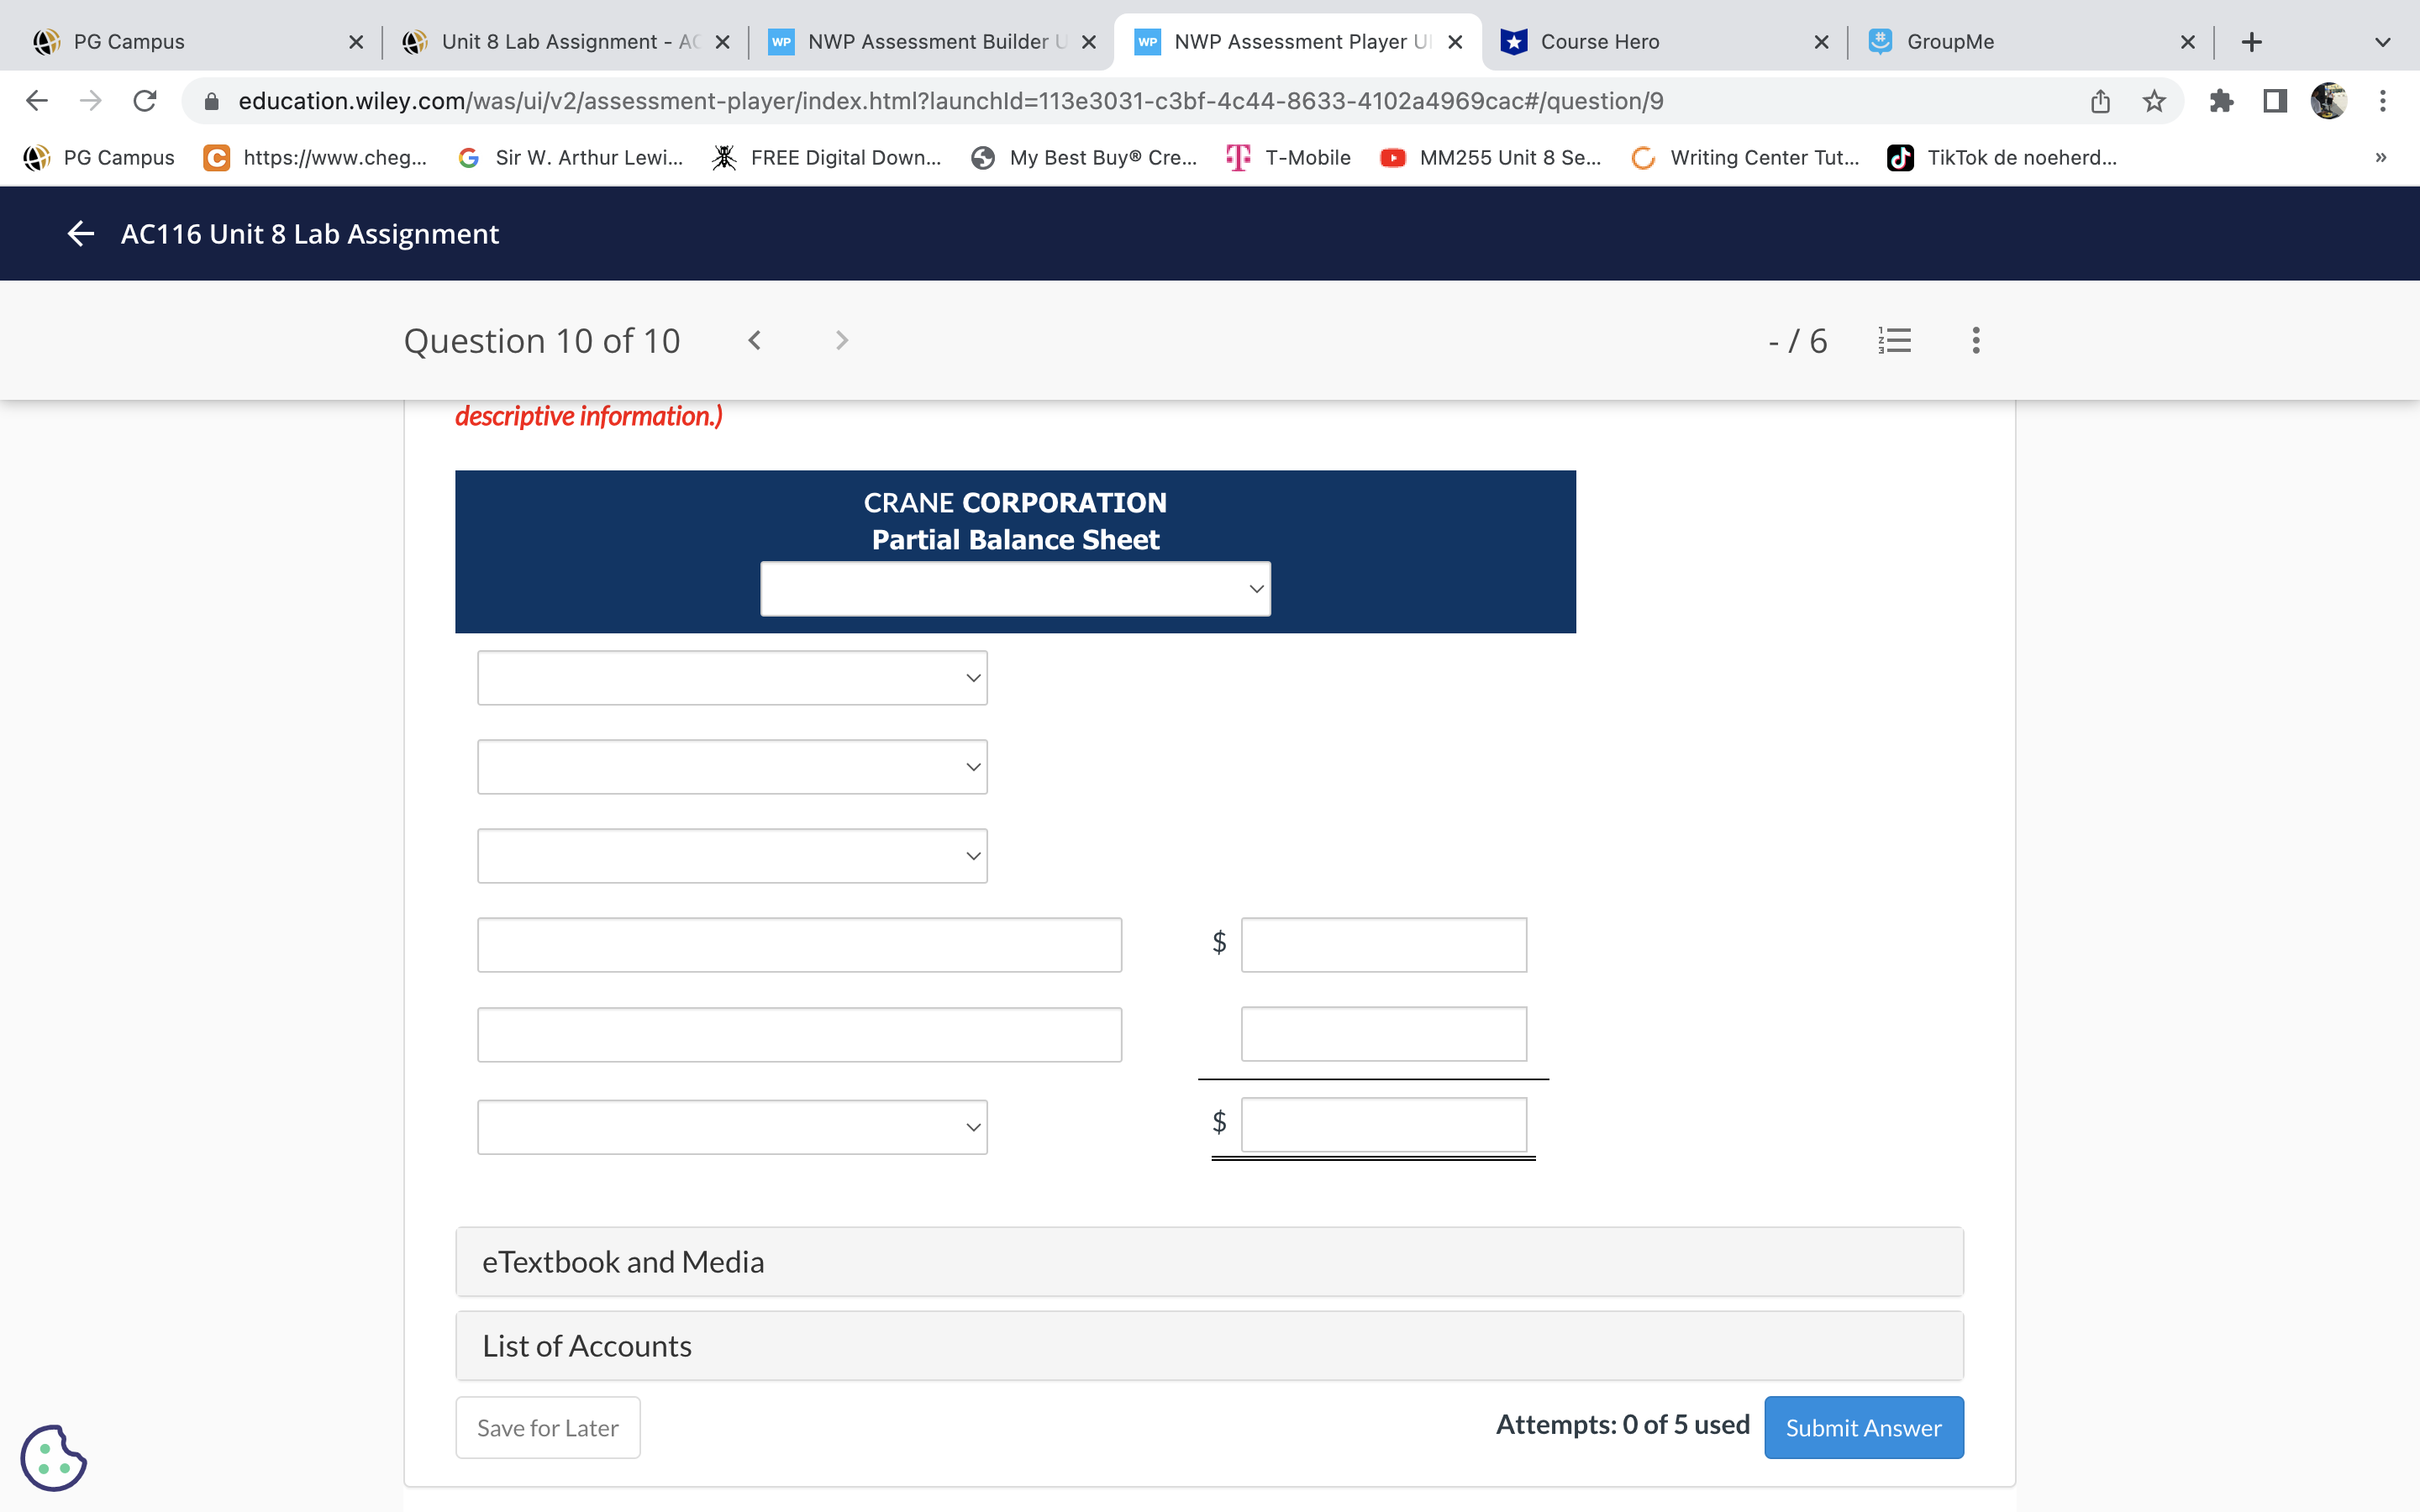Expand the List of Accounts section
The image size is (2420, 1512).
tap(1208, 1346)
